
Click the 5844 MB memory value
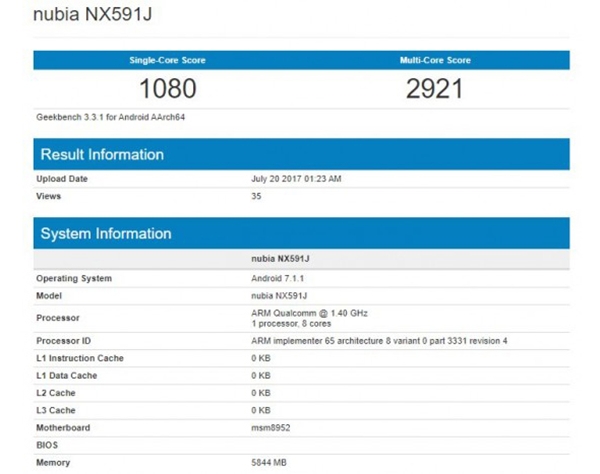click(271, 462)
